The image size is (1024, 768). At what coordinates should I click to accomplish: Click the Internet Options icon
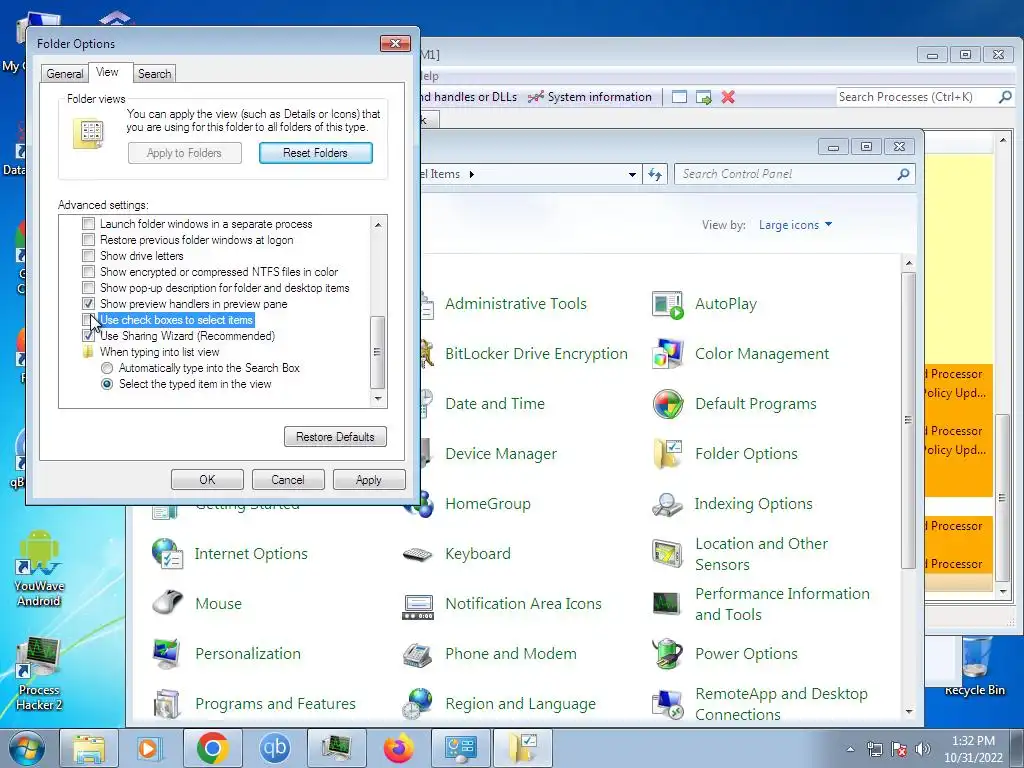[167, 554]
